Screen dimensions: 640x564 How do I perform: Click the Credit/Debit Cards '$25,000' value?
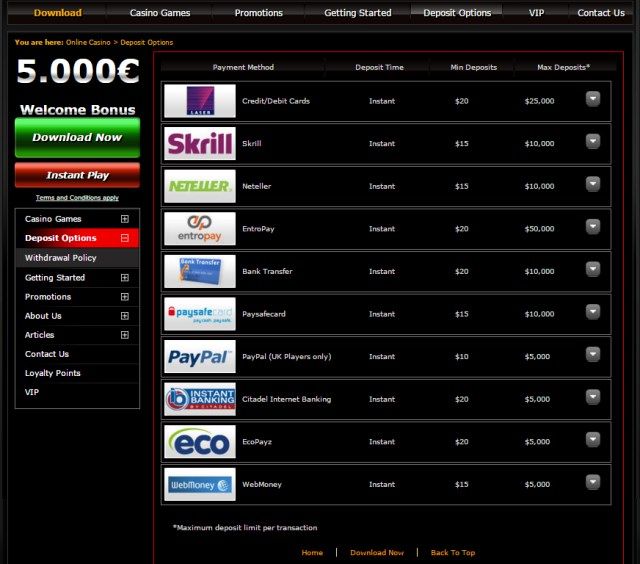click(539, 101)
